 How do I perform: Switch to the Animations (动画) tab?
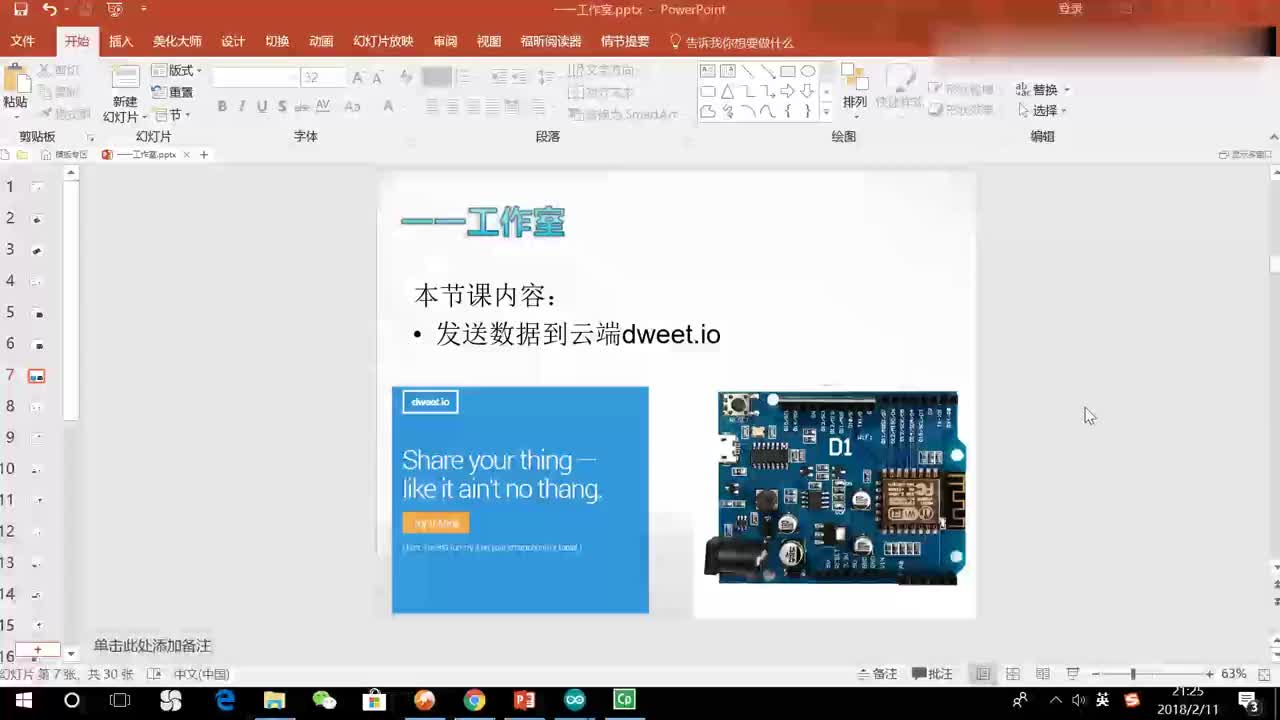[321, 42]
